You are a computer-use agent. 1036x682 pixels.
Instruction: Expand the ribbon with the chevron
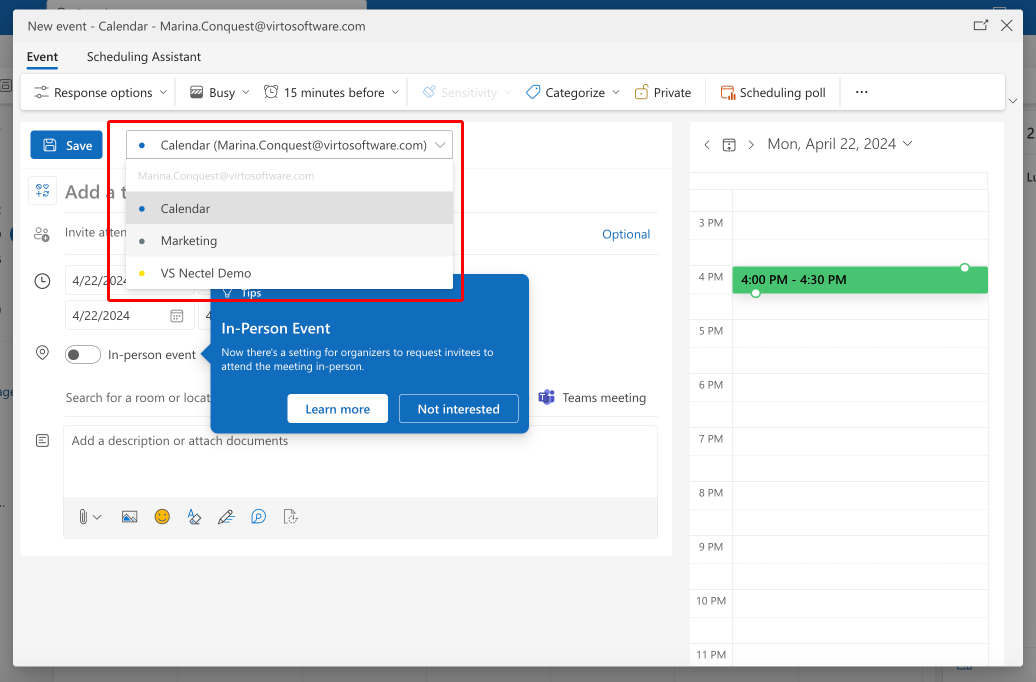[1013, 101]
